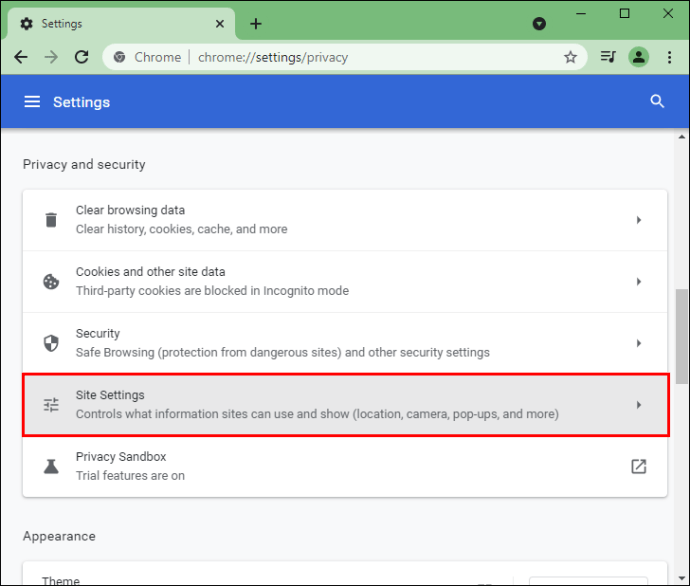The height and width of the screenshot is (586, 690).
Task: Click the Privacy and security heading
Action: [84, 165]
